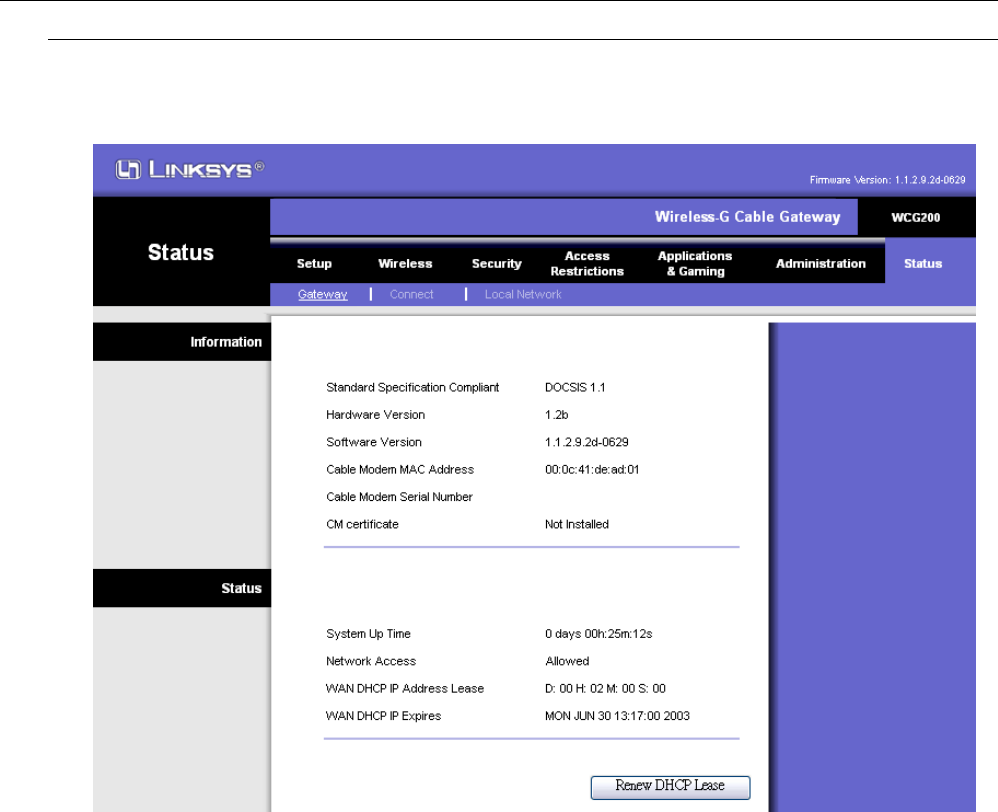
Task: Click the Standard Specification Compliant label
Action: point(412,388)
